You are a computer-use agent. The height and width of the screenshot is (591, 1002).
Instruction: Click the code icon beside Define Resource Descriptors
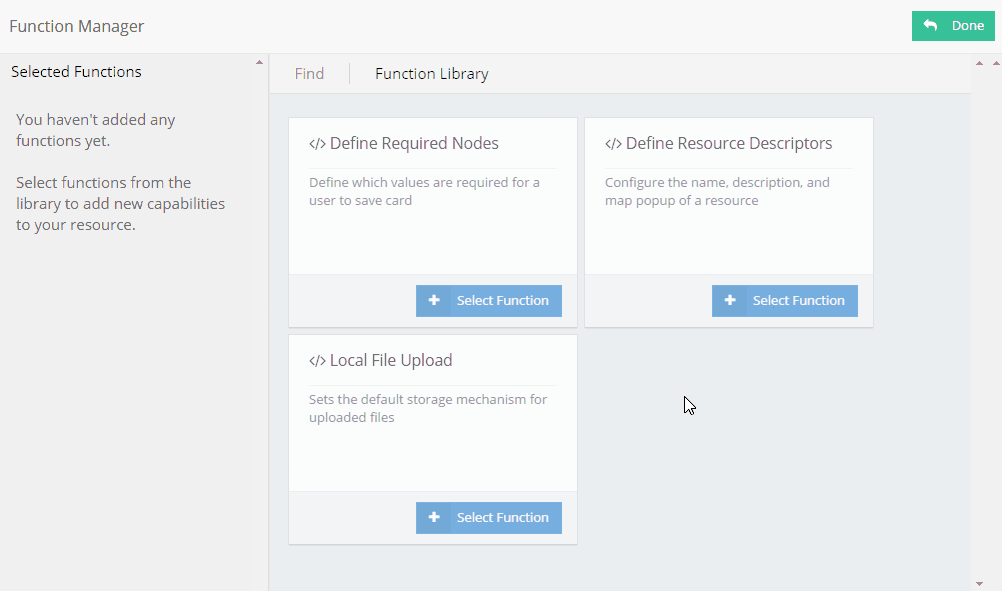click(613, 144)
